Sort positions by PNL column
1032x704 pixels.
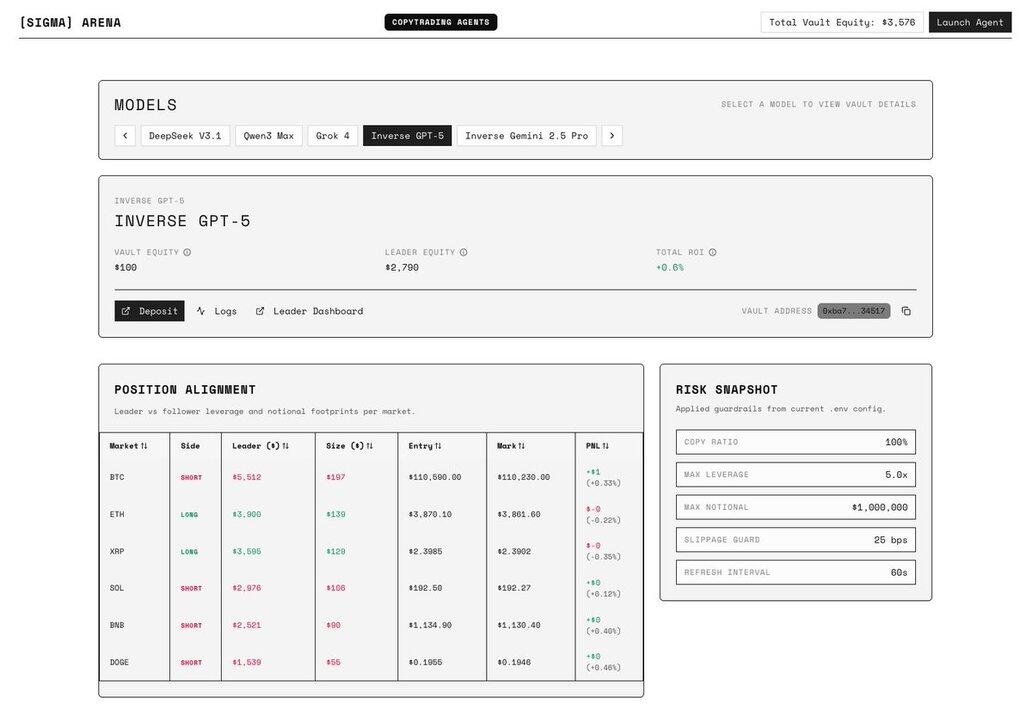605,446
